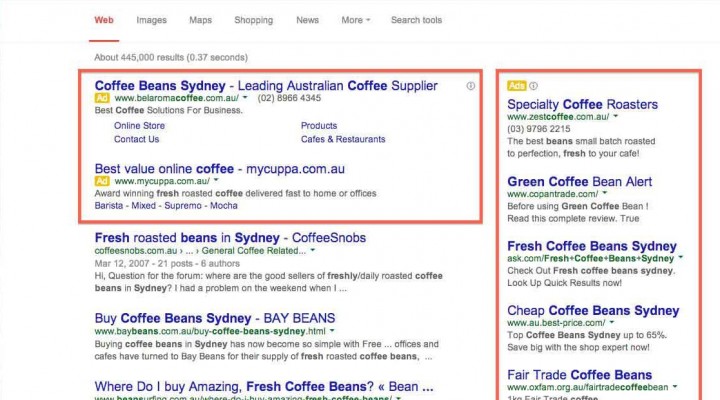This screenshot has height=400, width=720.
Task: Expand arrow next to www.mycuppa.com.au URL
Action: click(216, 180)
